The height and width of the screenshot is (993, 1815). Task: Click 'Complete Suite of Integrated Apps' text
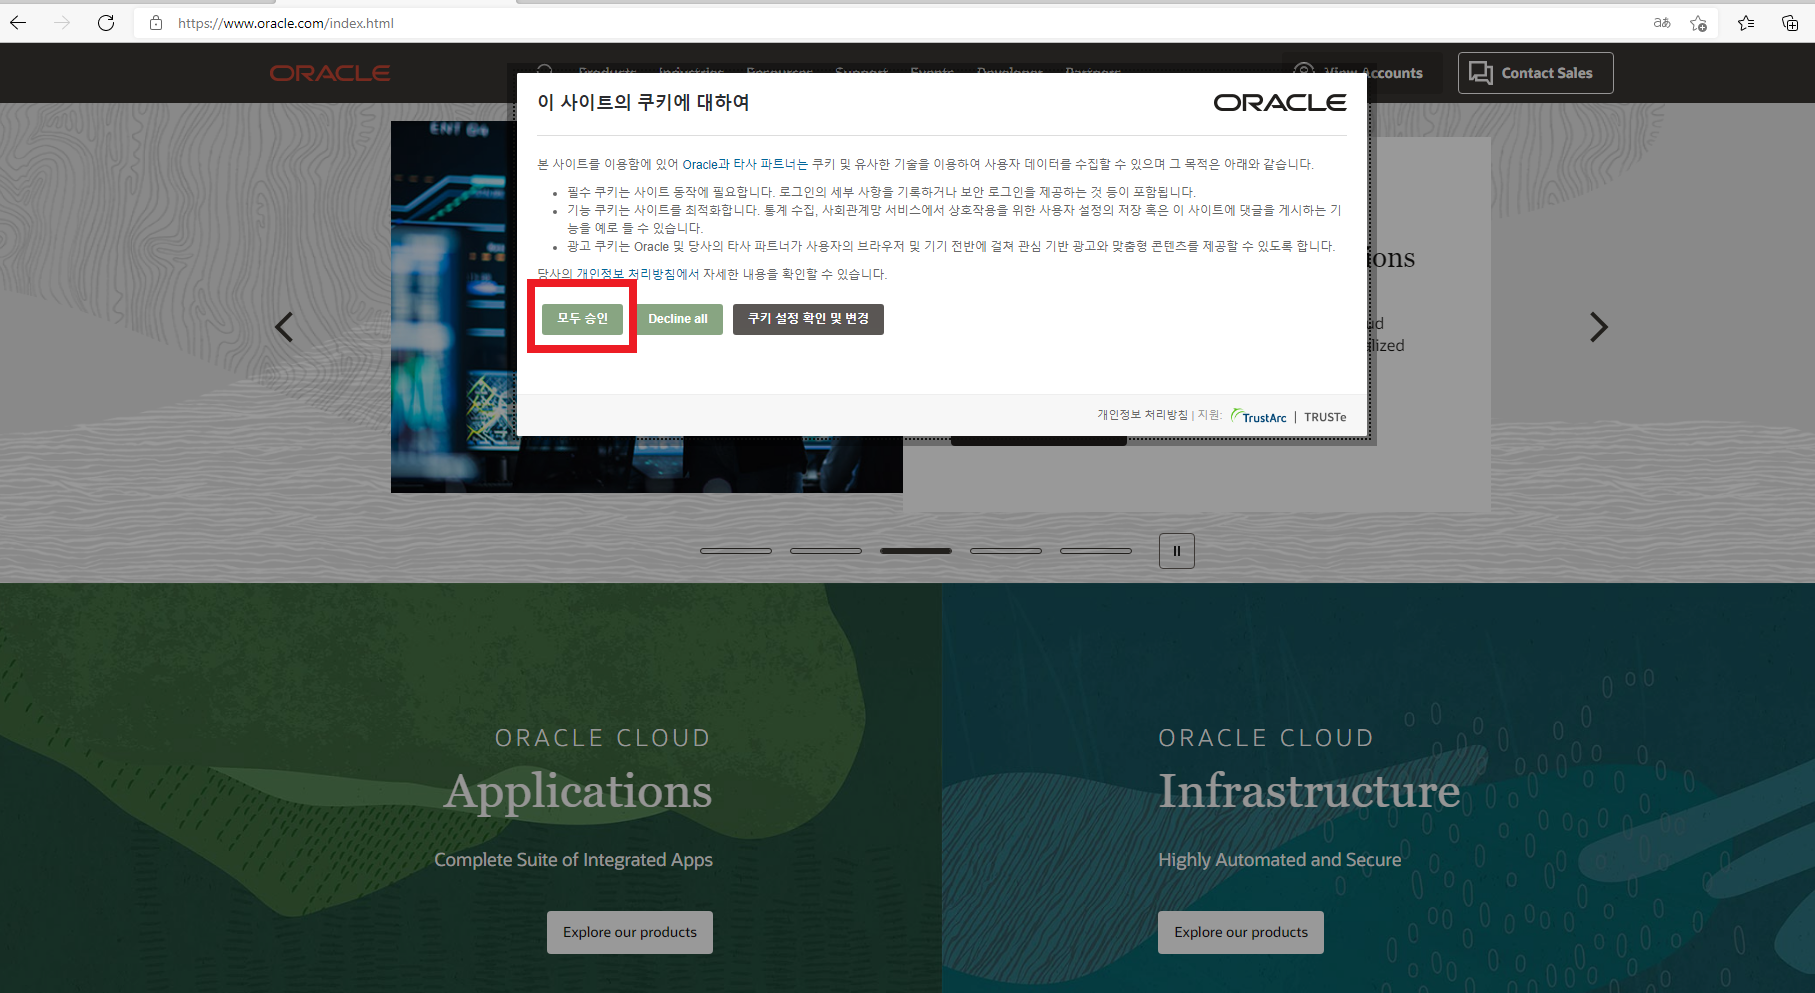(573, 860)
